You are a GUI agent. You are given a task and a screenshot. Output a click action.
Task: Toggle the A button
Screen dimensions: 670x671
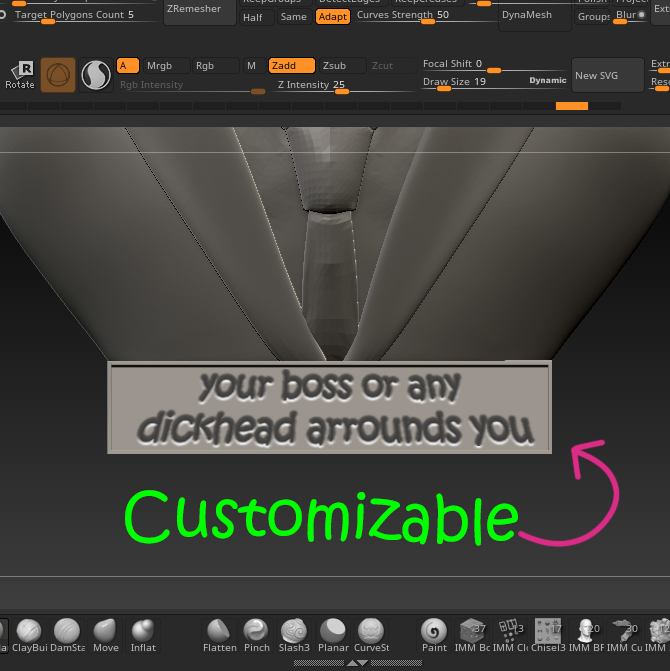(127, 65)
